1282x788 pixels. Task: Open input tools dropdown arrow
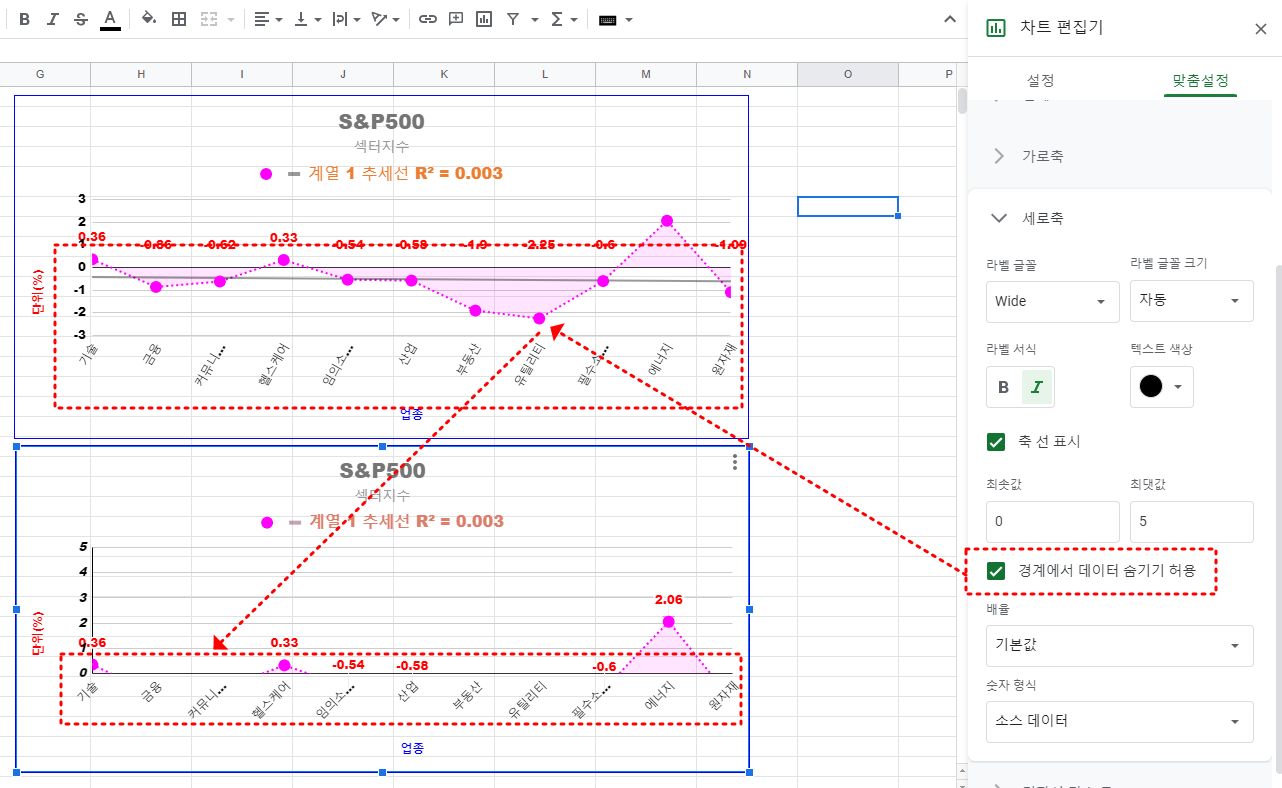click(x=629, y=19)
